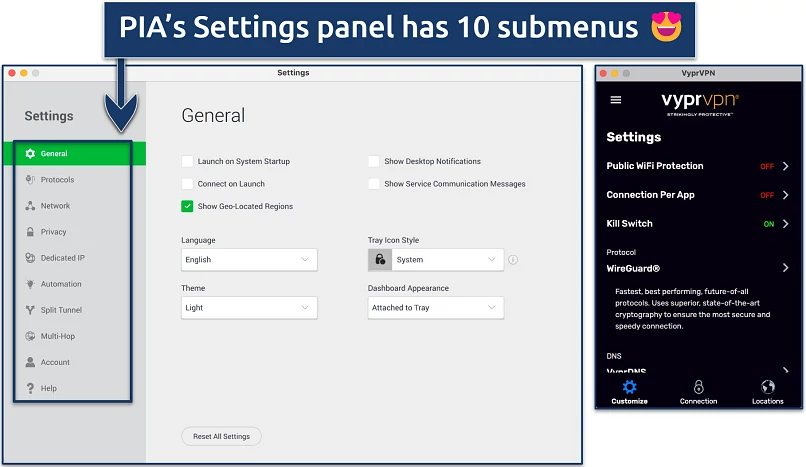This screenshot has height=467, width=806.
Task: Click the Customize gear icon in VyprVPN
Action: 629,387
